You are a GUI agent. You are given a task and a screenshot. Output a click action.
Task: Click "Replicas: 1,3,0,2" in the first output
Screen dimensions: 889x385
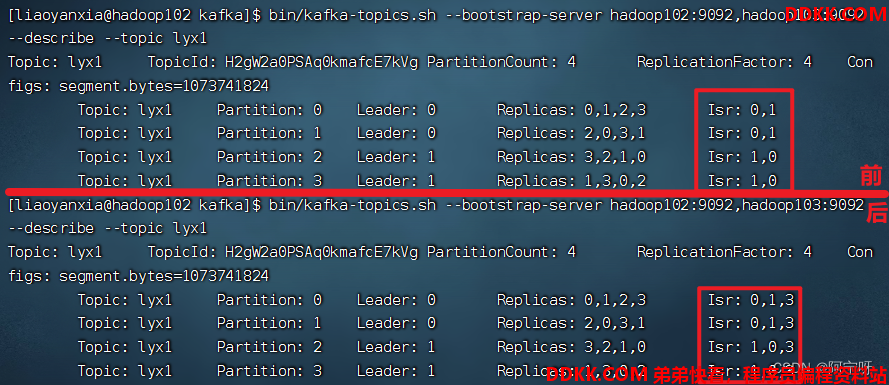[572, 181]
